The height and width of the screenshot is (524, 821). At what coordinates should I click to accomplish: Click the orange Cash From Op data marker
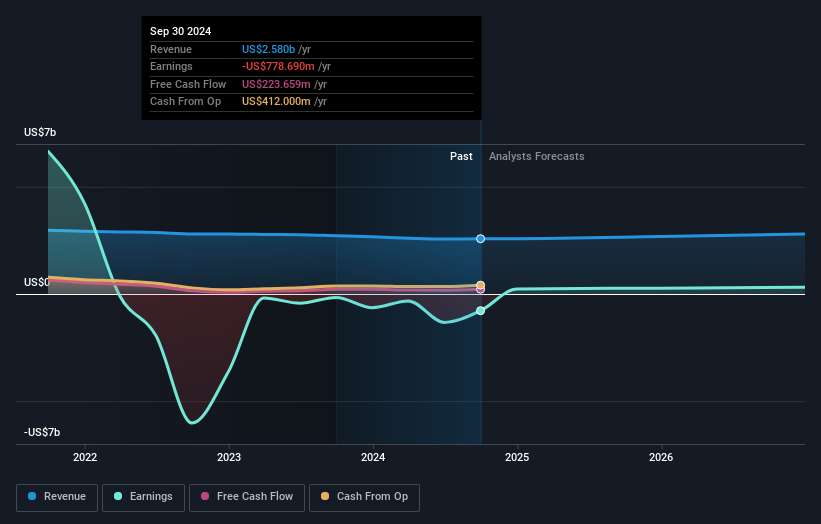pyautogui.click(x=480, y=285)
